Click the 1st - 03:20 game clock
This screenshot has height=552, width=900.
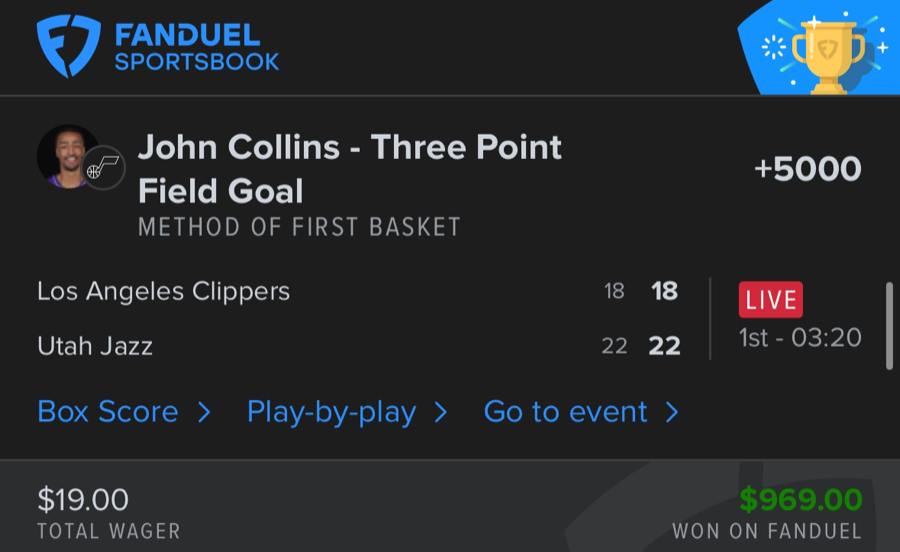point(800,337)
